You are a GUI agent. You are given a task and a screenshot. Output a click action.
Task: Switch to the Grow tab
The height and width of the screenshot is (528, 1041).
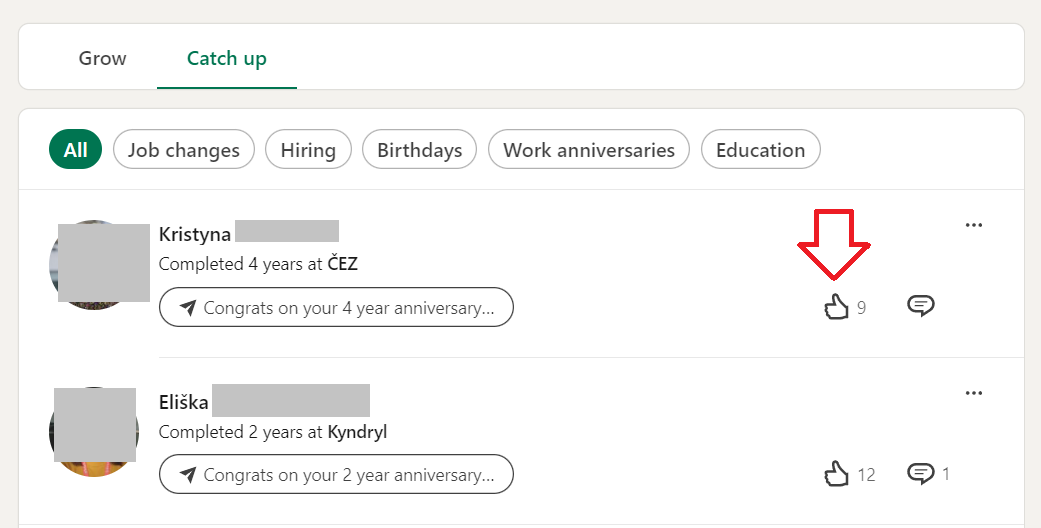point(102,58)
